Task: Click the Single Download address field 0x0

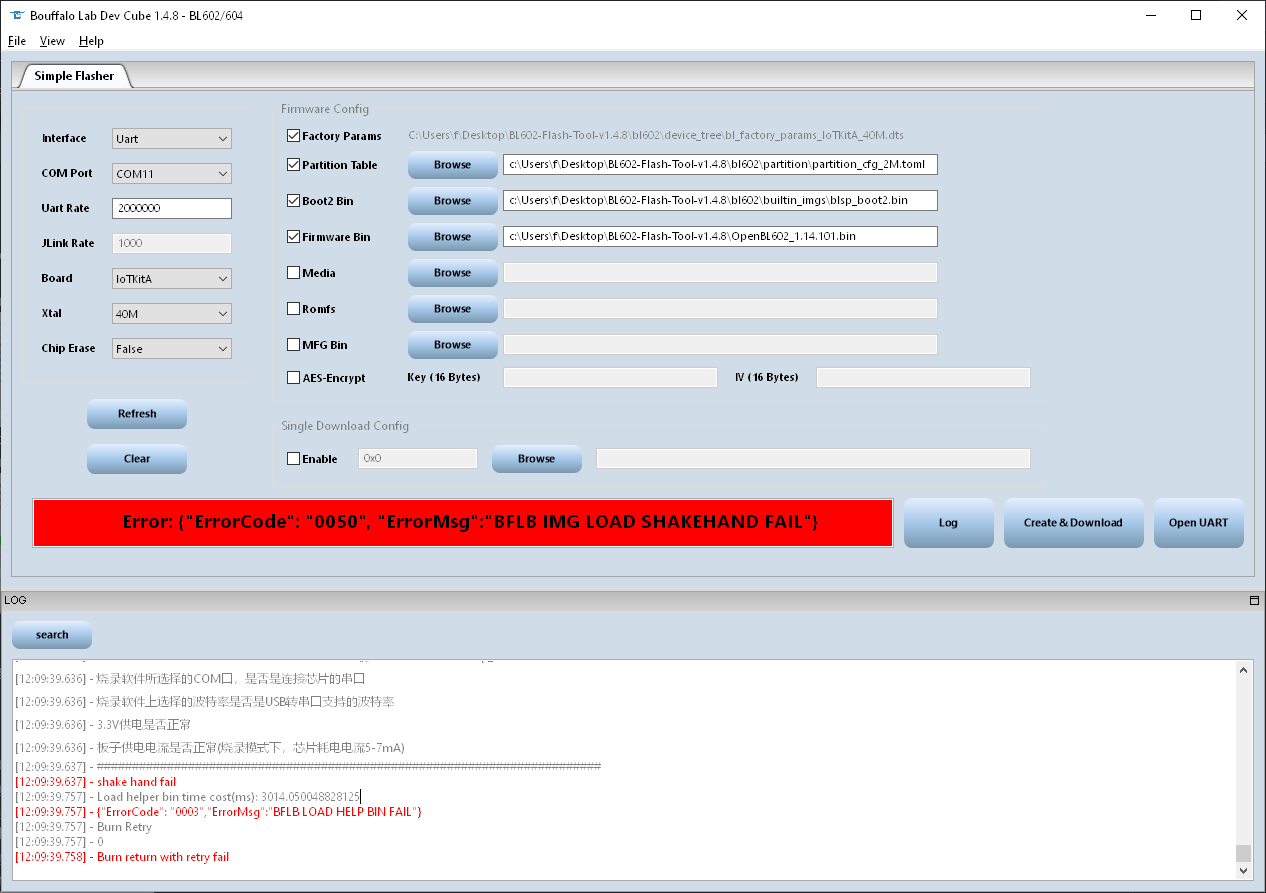Action: (x=417, y=459)
